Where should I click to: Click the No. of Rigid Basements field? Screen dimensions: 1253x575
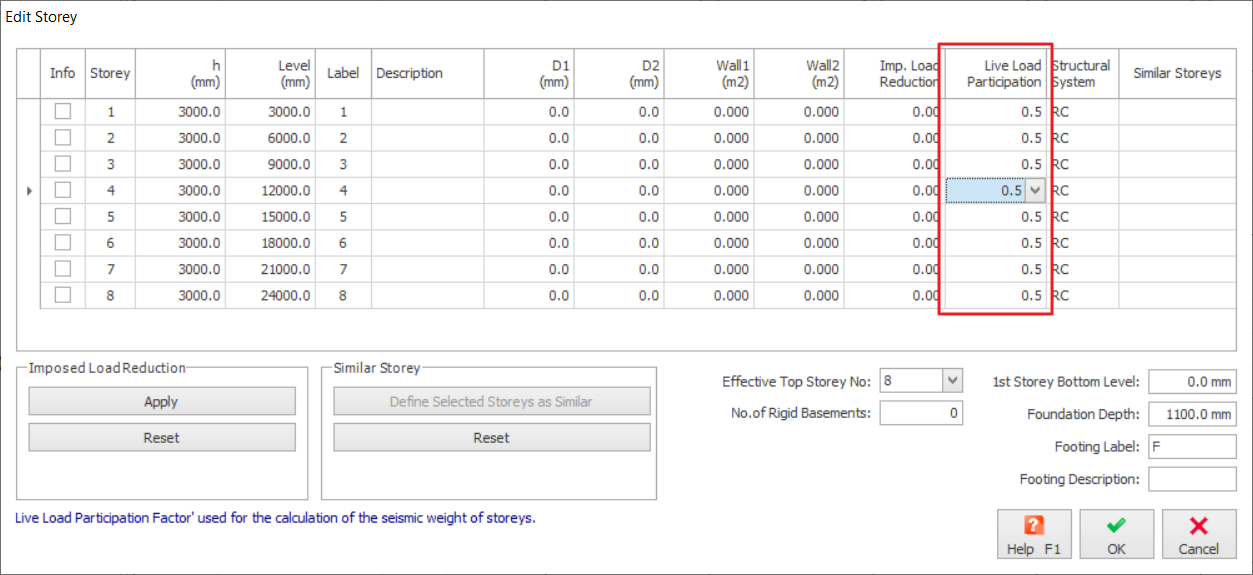(x=921, y=413)
